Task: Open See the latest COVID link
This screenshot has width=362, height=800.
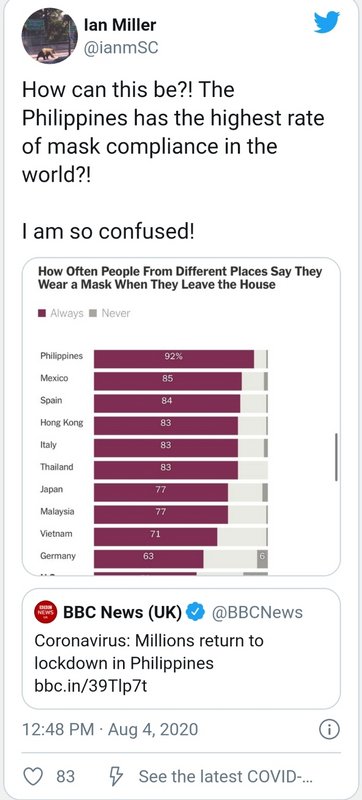Action: coord(225,777)
